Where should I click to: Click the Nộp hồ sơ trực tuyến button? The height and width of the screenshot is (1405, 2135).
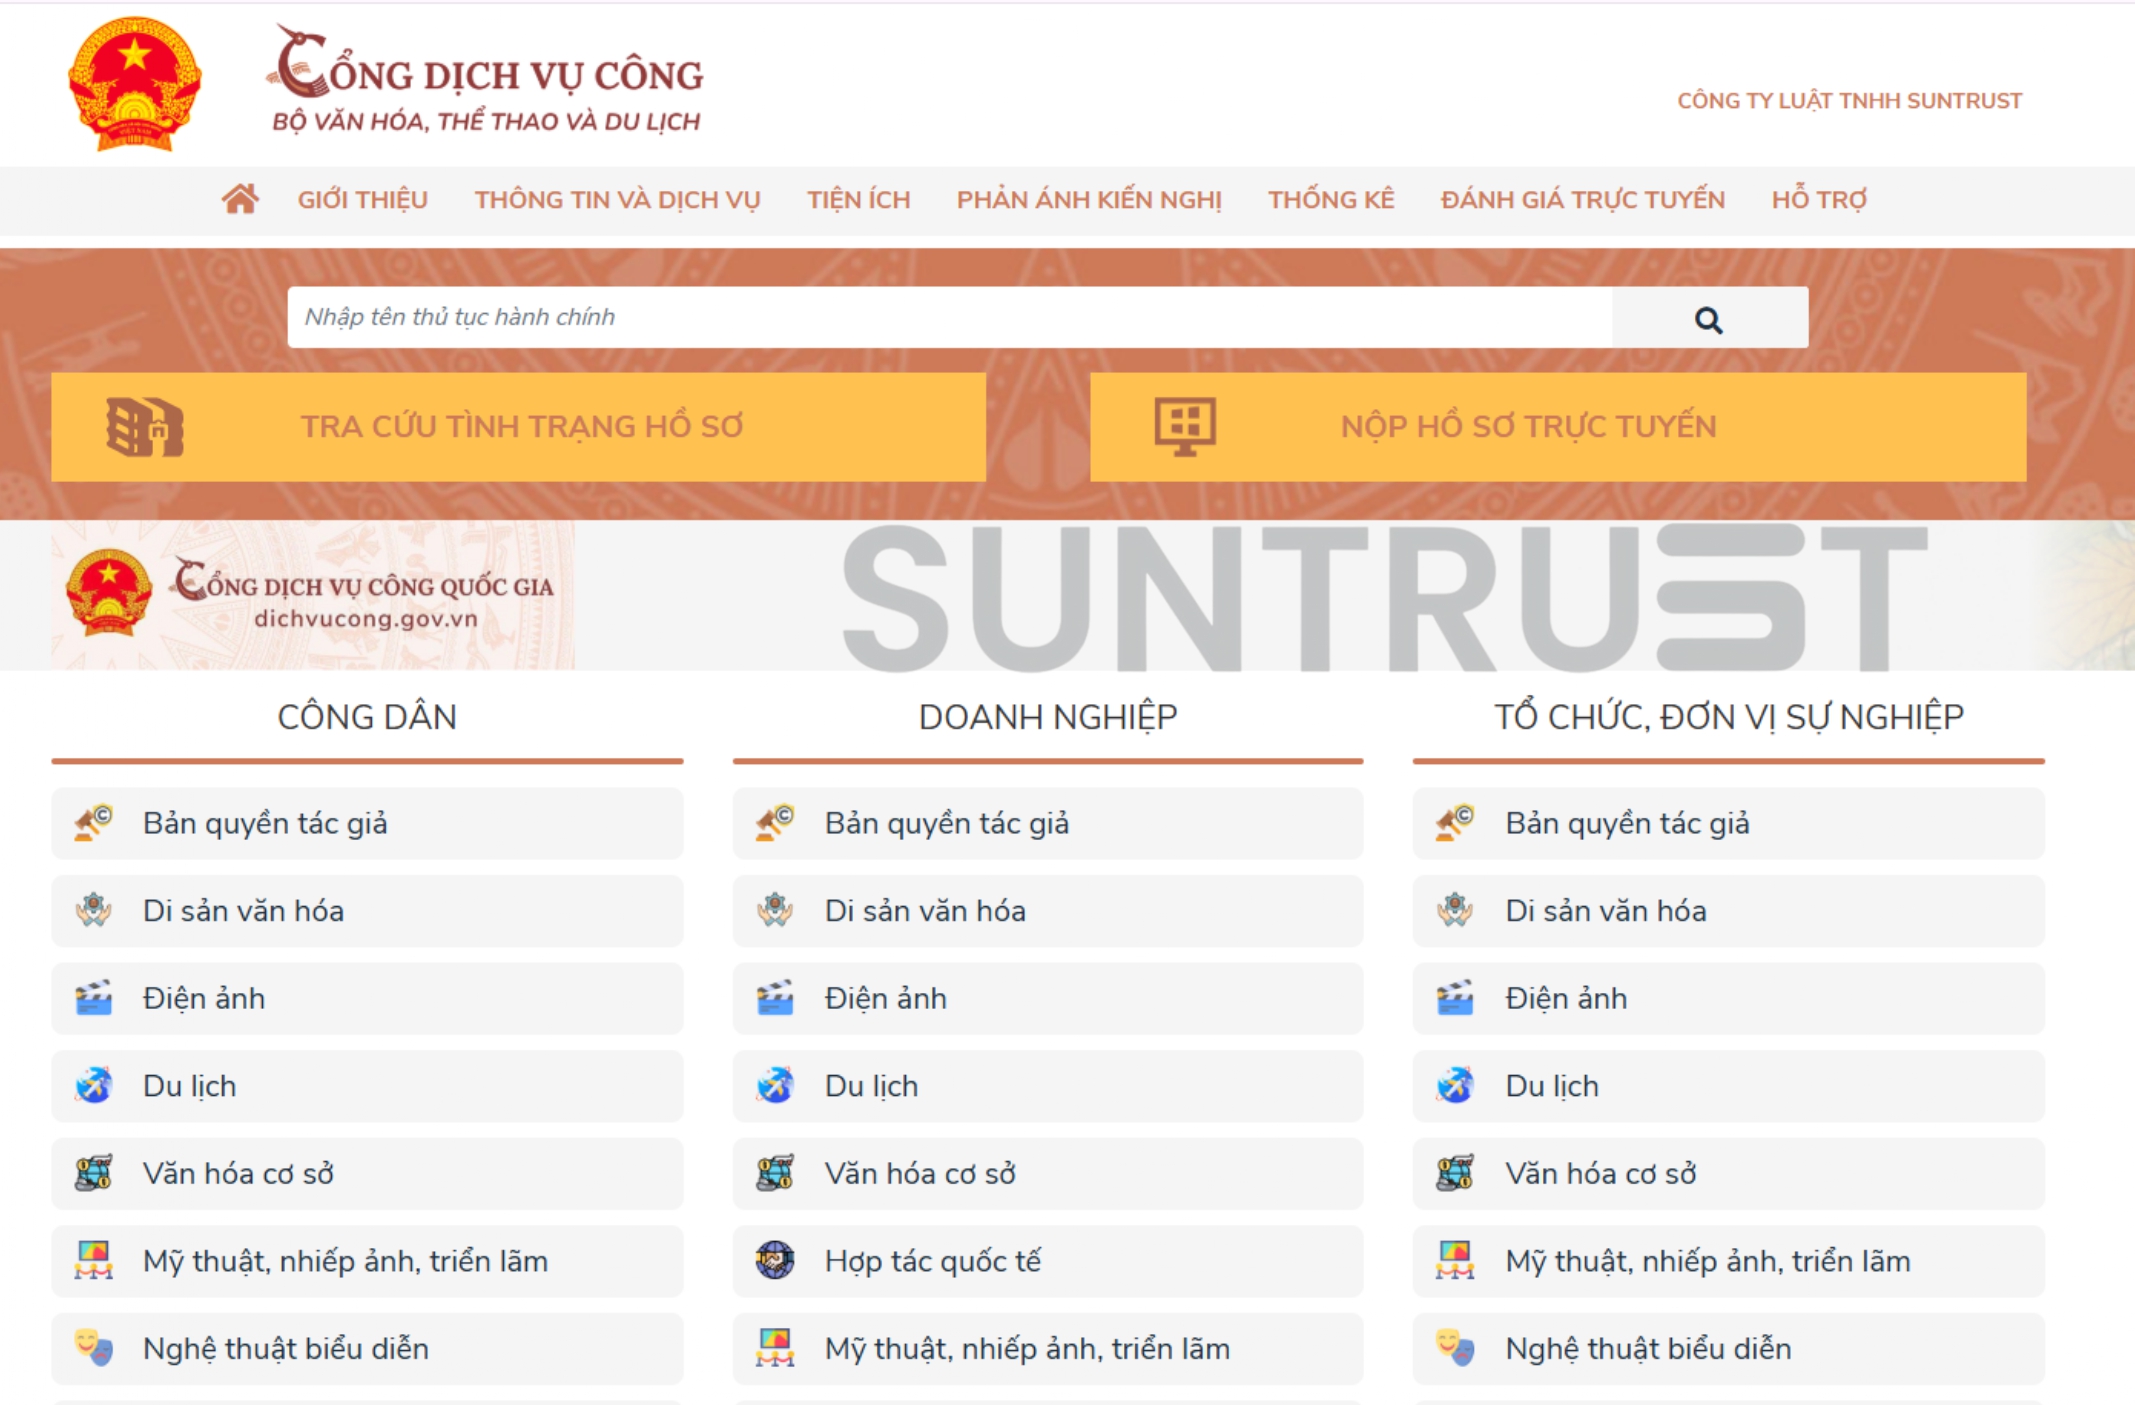[1527, 427]
